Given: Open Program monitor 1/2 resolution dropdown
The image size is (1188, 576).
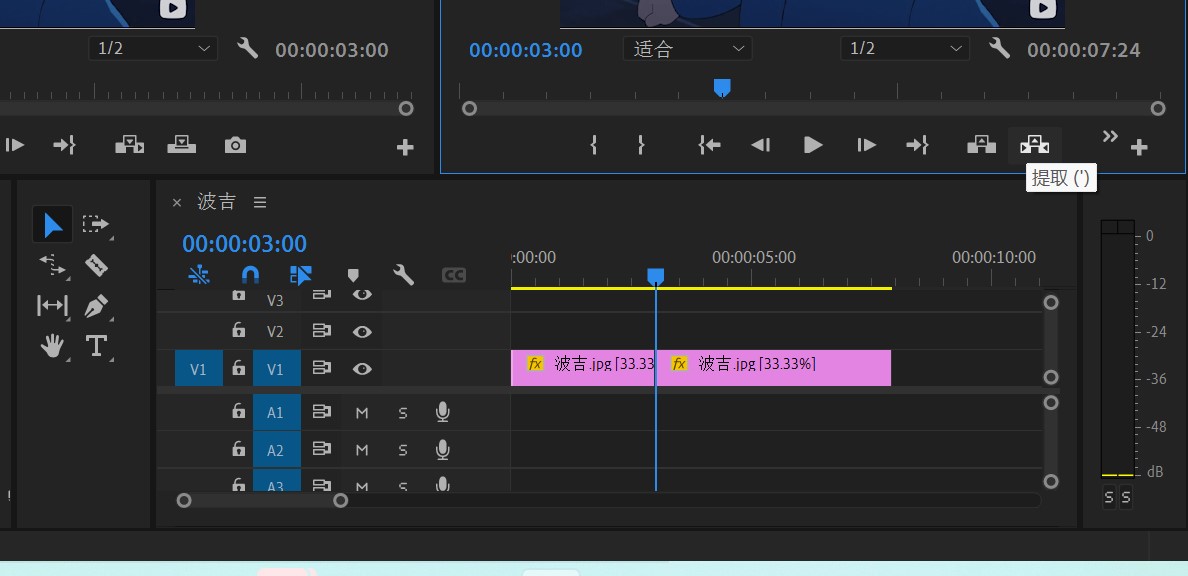Looking at the screenshot, I should pyautogui.click(x=905, y=49).
